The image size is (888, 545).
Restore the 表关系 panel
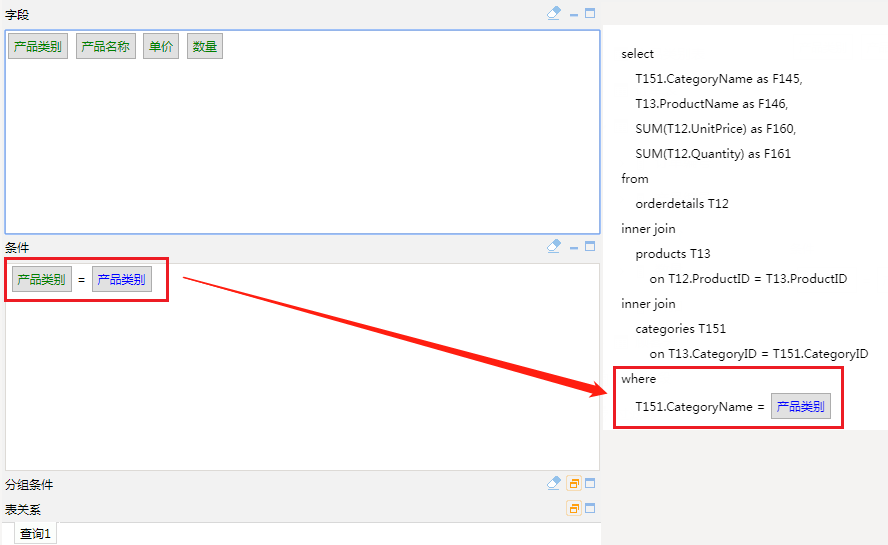[574, 508]
